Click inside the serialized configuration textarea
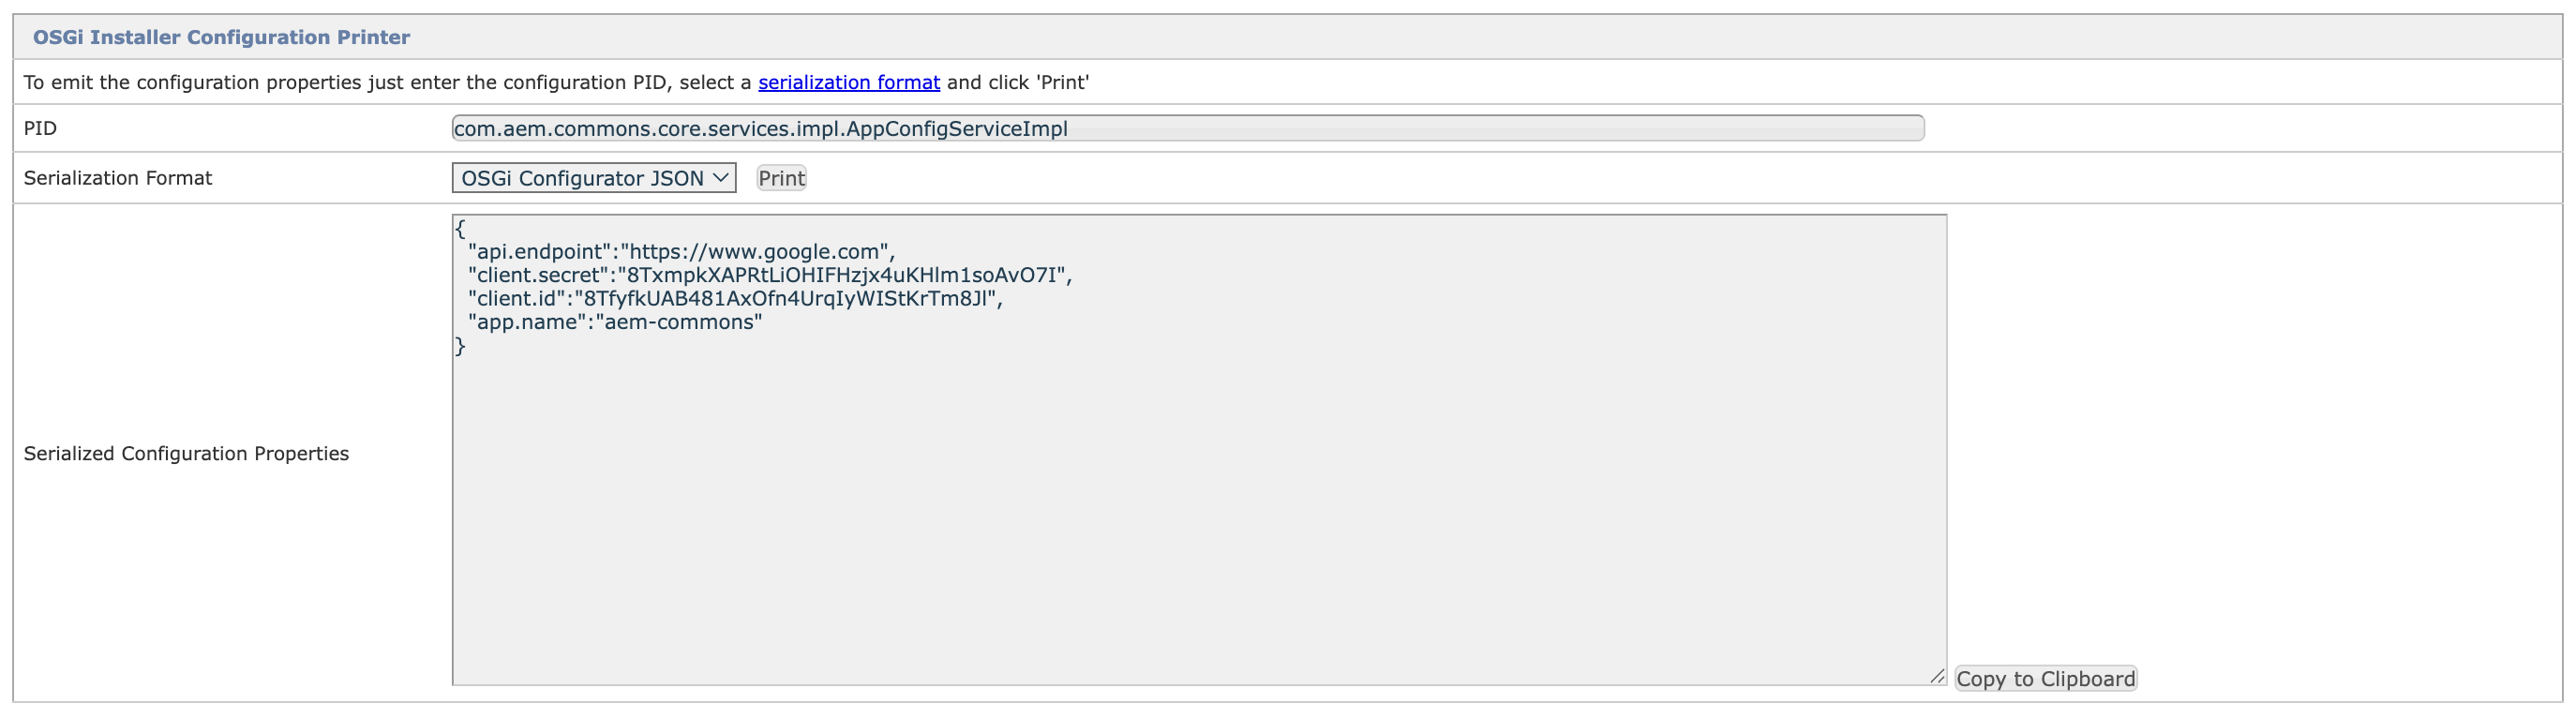The height and width of the screenshot is (718, 2576). pos(1199,449)
